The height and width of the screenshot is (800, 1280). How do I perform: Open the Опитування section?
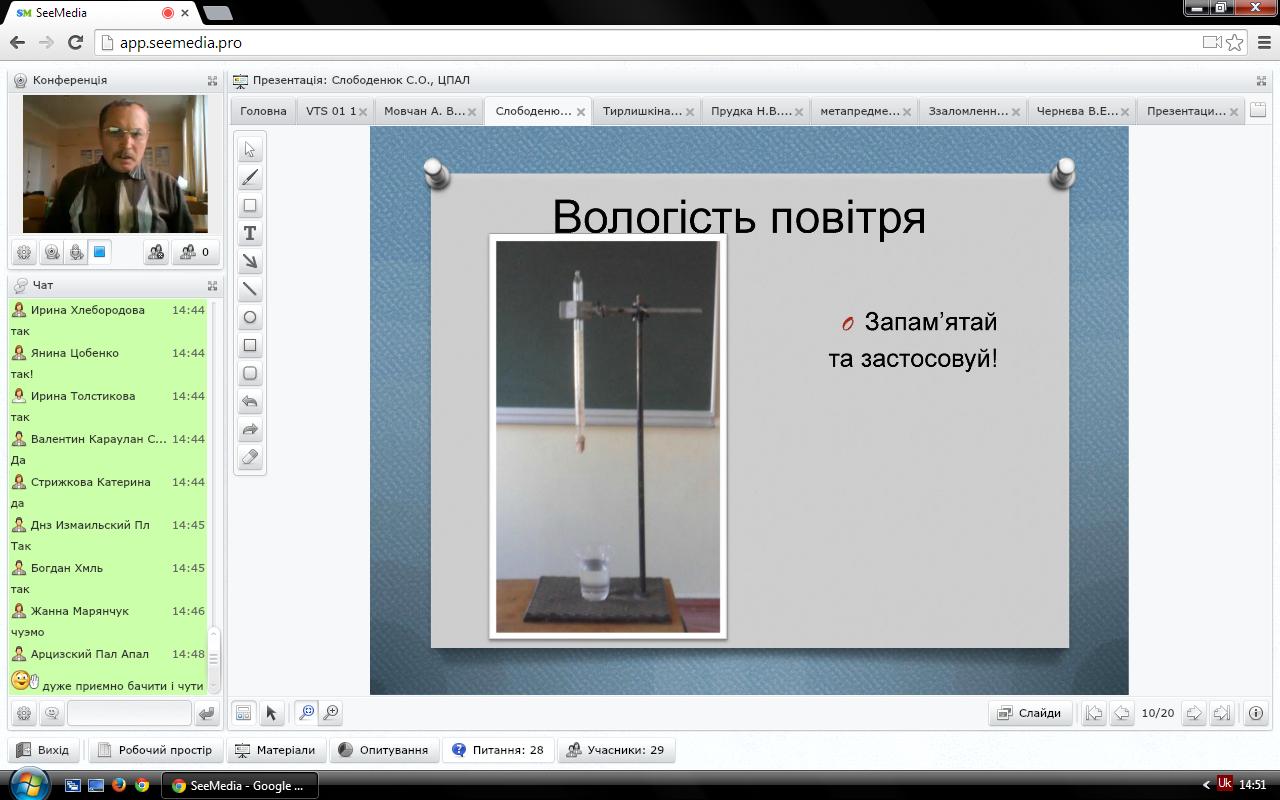point(384,750)
